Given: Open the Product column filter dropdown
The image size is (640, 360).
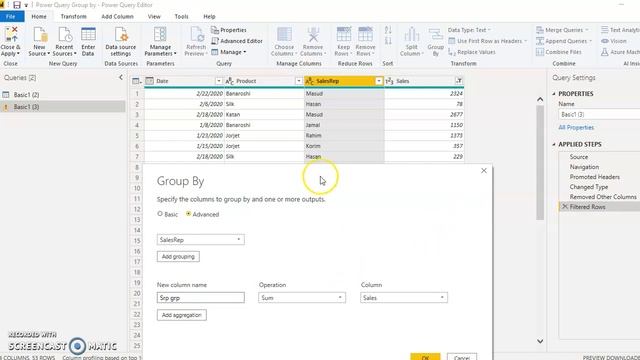Looking at the screenshot, I should tap(299, 81).
